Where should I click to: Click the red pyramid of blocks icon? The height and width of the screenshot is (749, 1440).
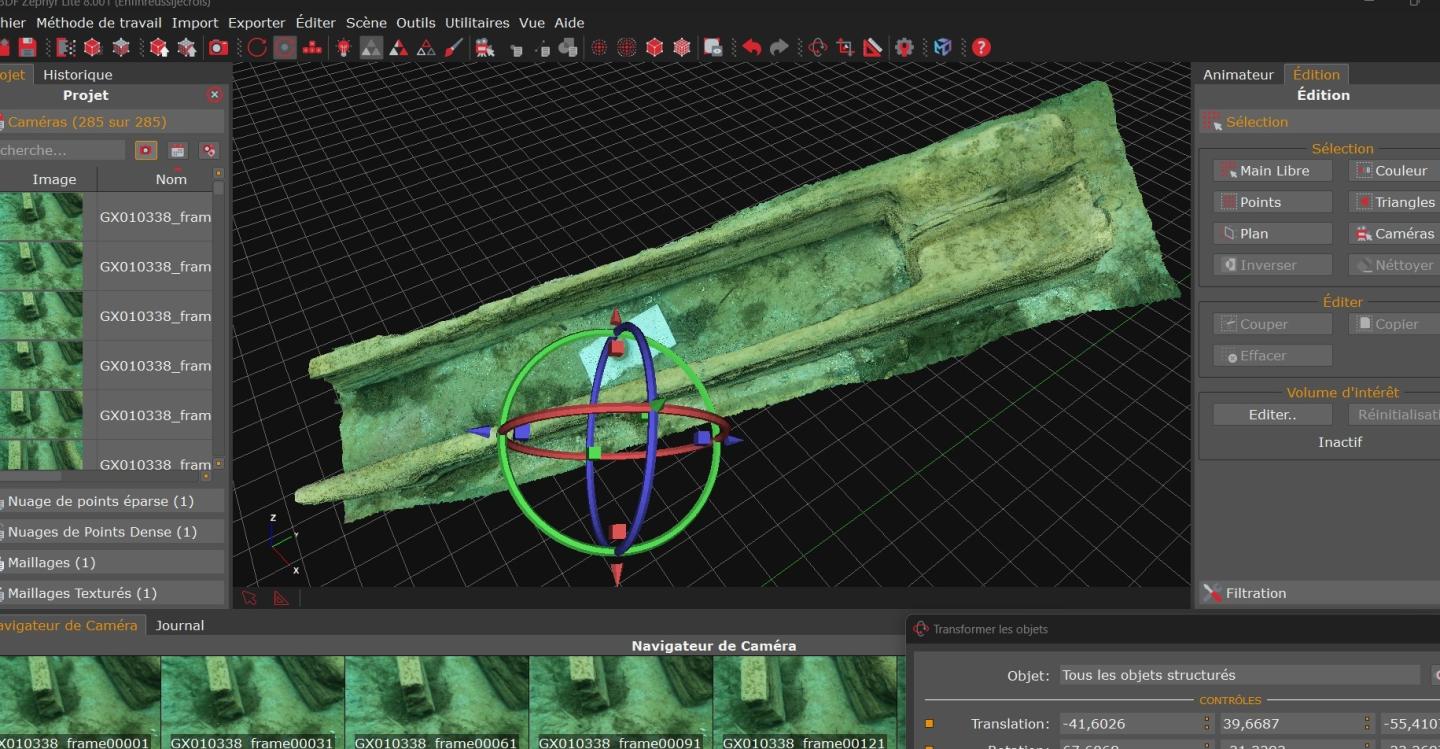[x=312, y=47]
